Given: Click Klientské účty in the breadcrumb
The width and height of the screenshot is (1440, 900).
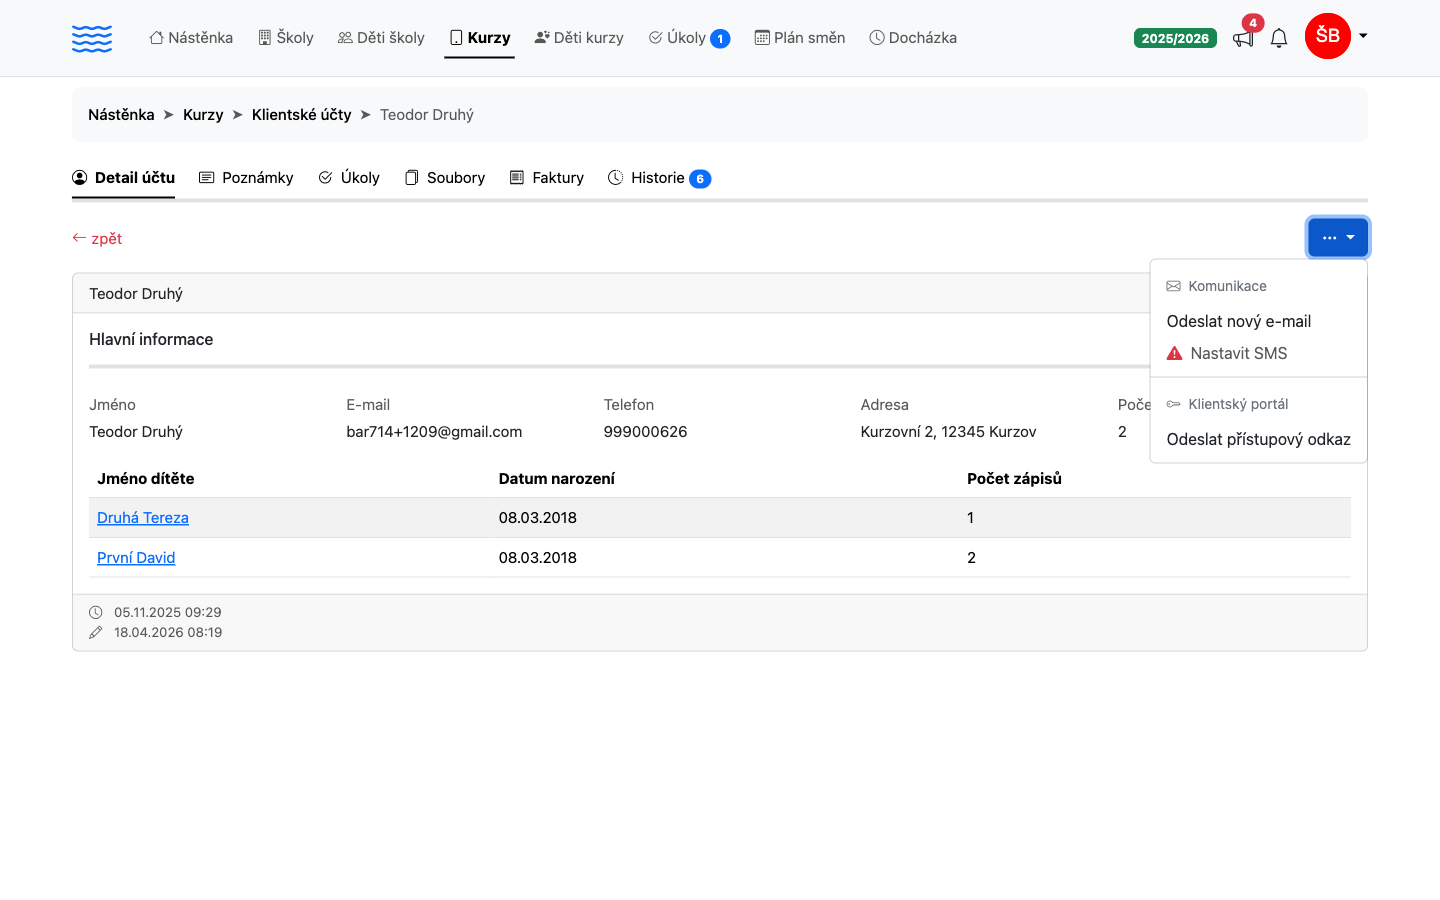Looking at the screenshot, I should [302, 115].
